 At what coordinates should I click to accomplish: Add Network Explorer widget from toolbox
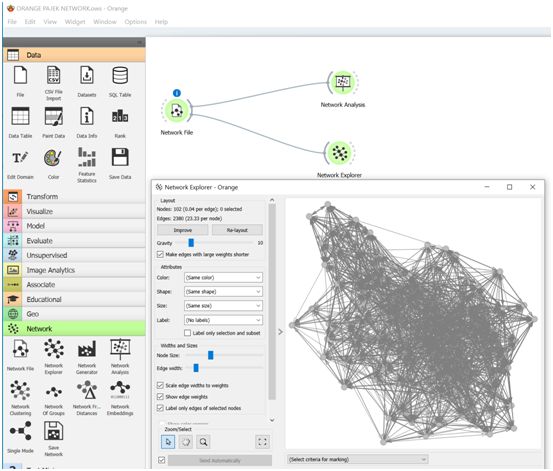click(53, 348)
